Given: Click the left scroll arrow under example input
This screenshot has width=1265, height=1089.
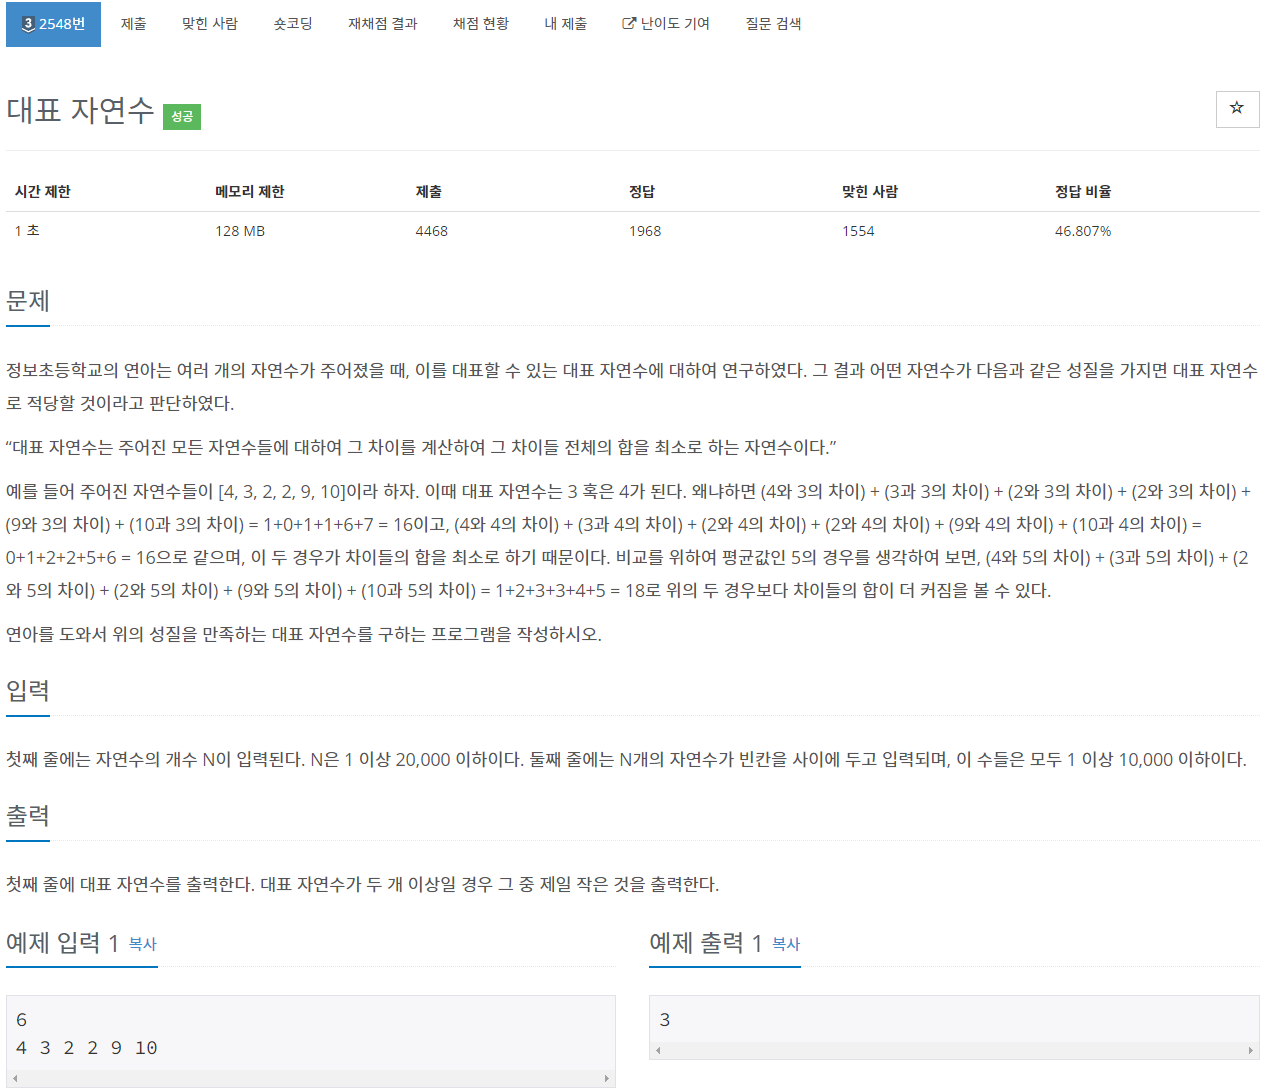Looking at the screenshot, I should tap(15, 1078).
